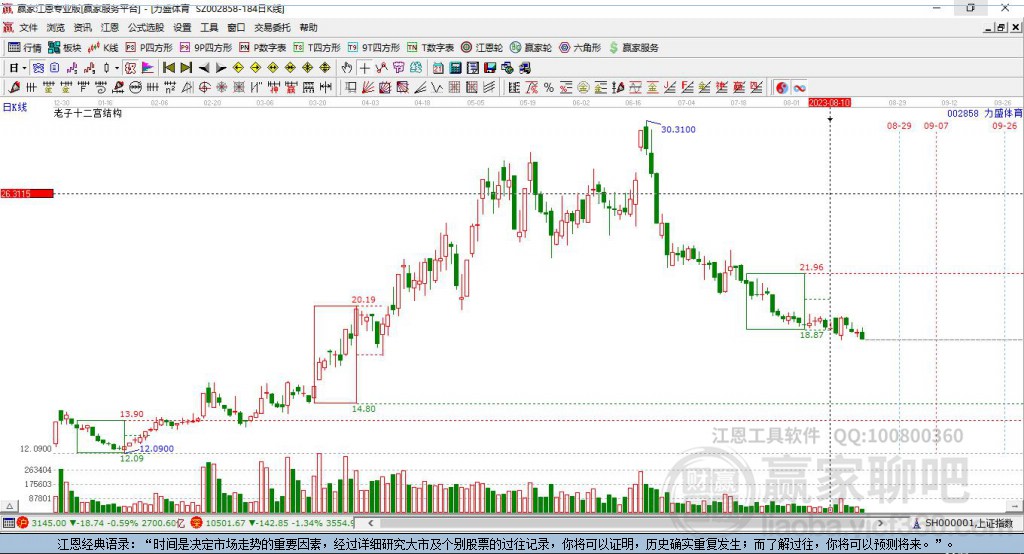Jump to first bar icon
Viewport: 1024px width, 554px height.
[168, 68]
